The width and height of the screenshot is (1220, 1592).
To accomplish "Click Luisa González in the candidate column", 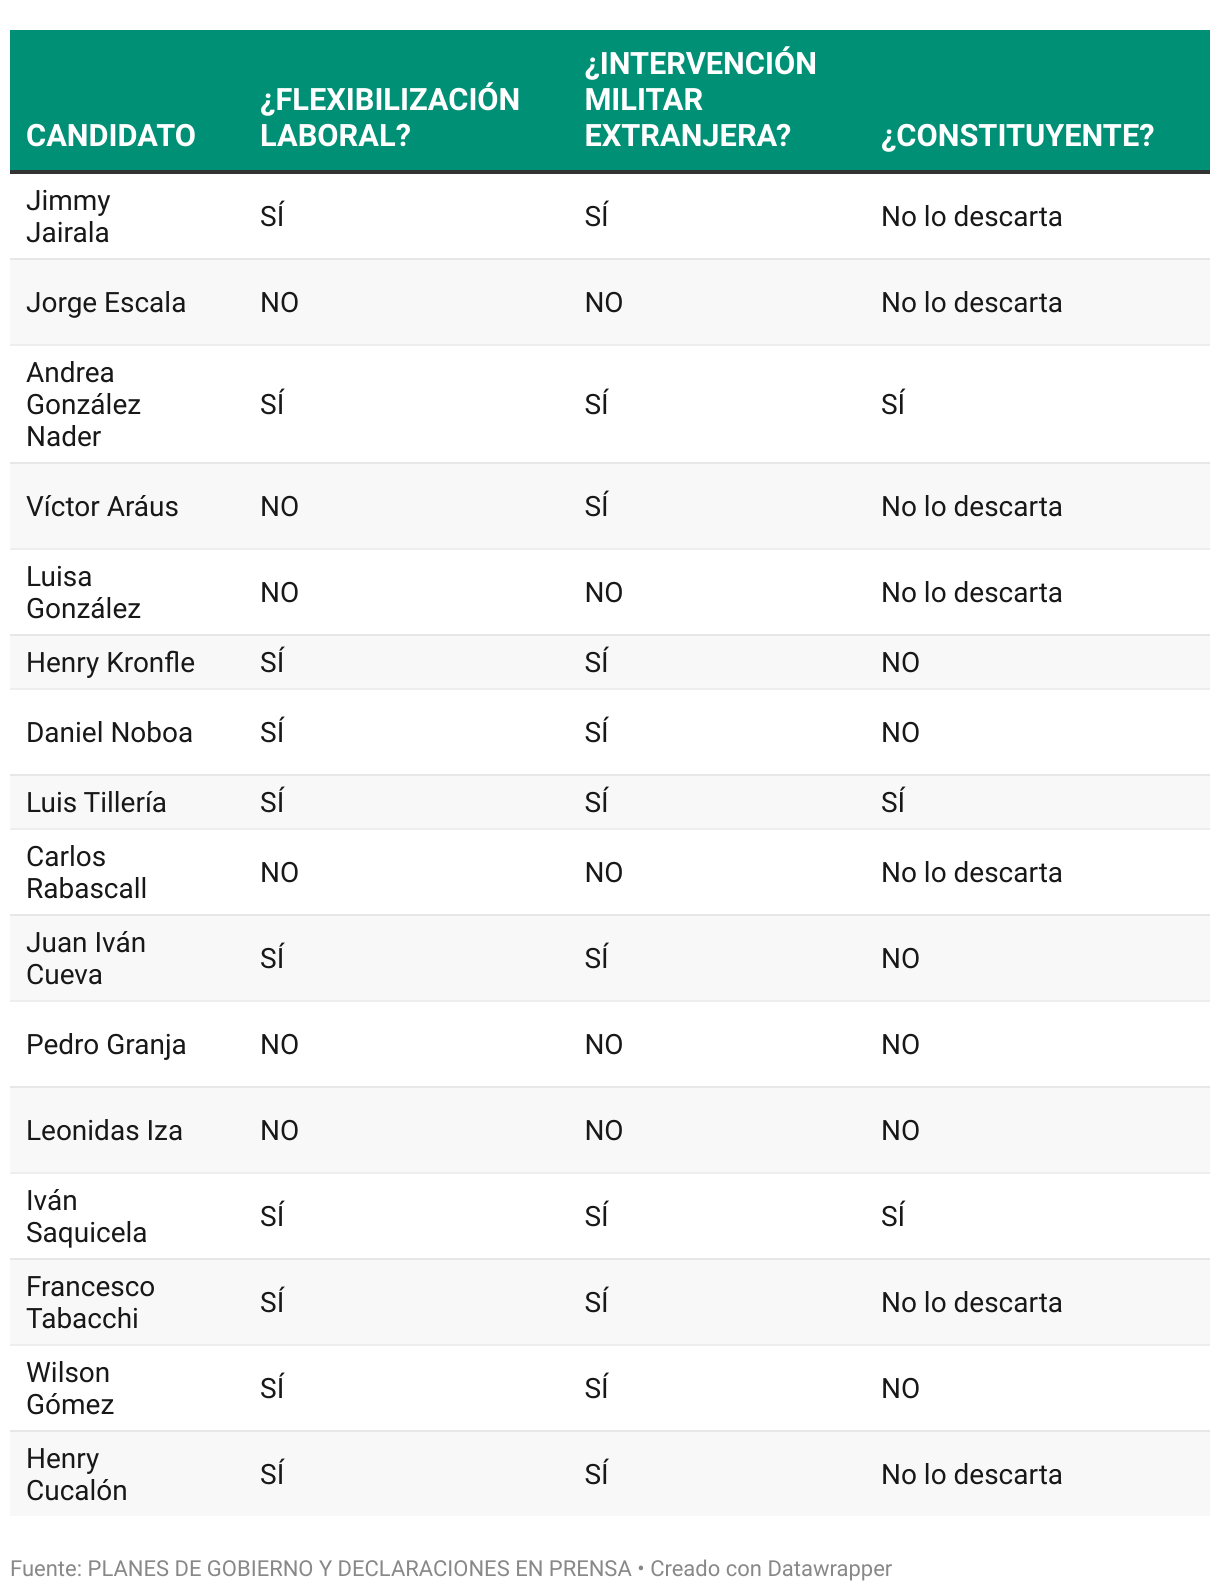I will click(x=83, y=592).
